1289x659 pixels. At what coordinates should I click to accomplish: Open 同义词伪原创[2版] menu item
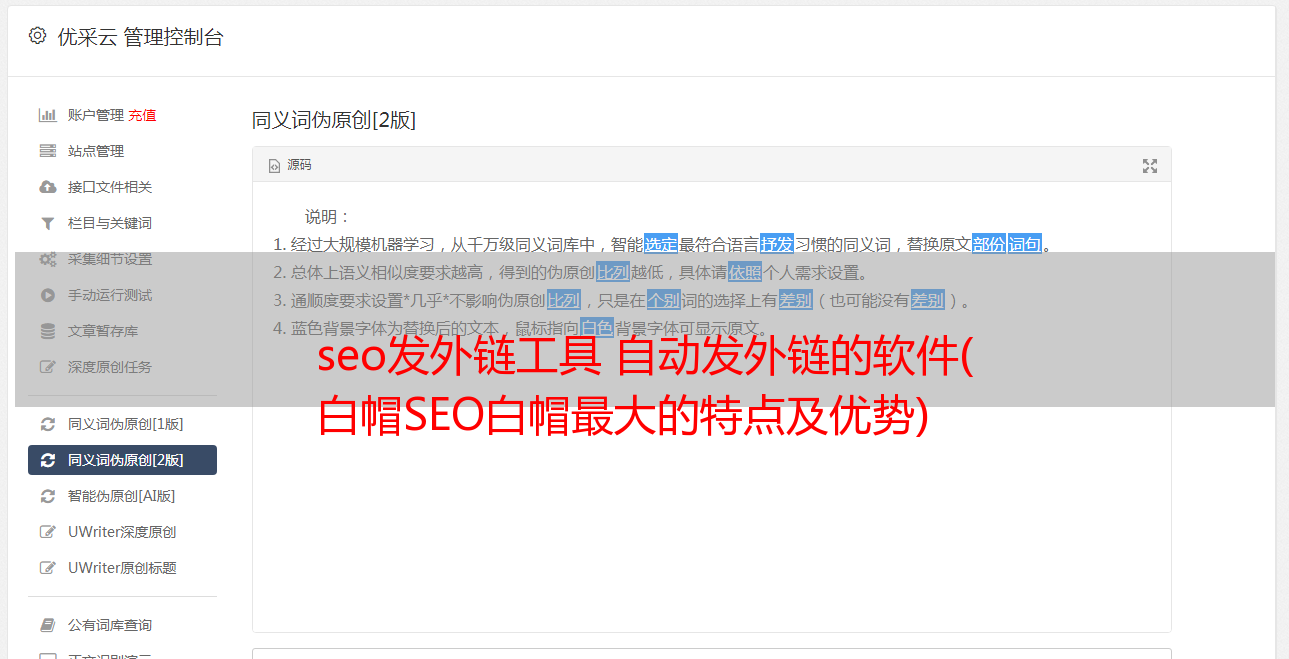[122, 460]
